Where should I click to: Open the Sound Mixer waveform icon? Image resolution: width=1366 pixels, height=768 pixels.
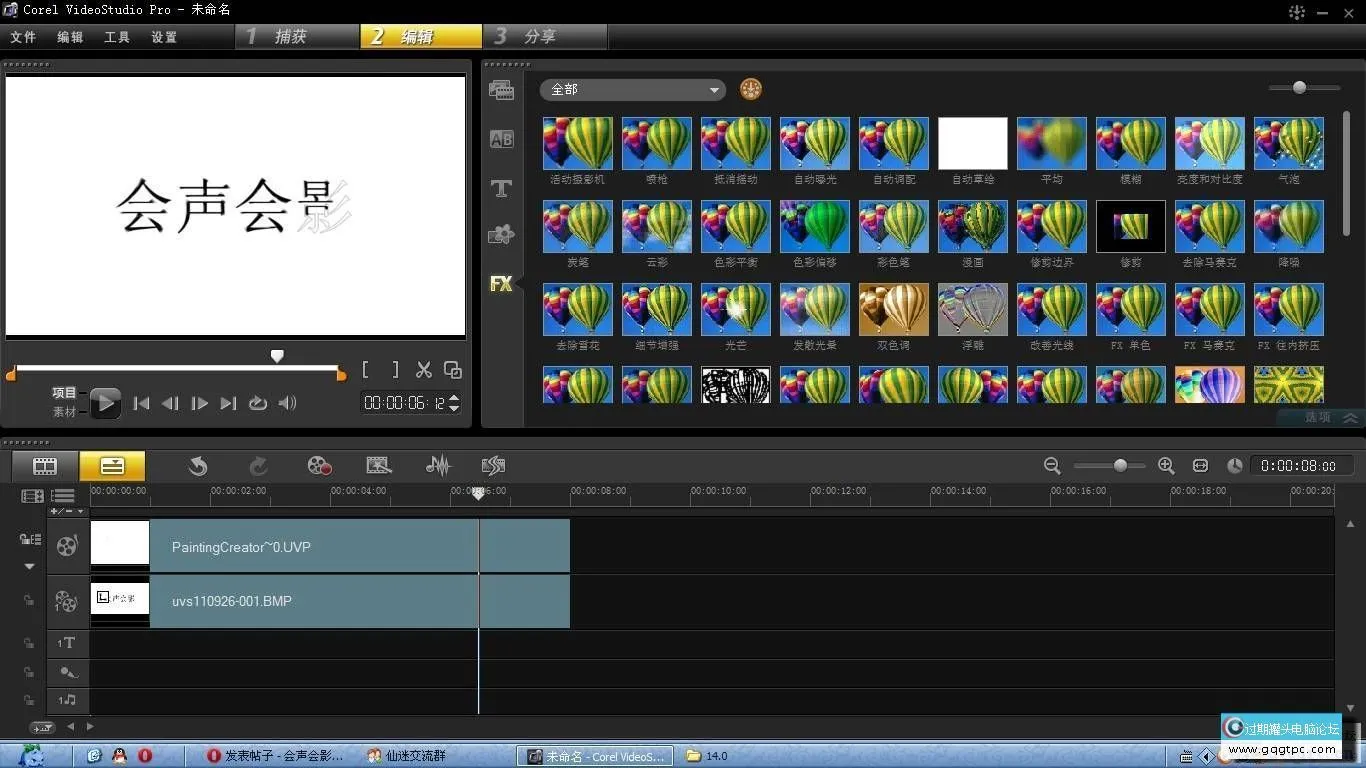point(438,465)
